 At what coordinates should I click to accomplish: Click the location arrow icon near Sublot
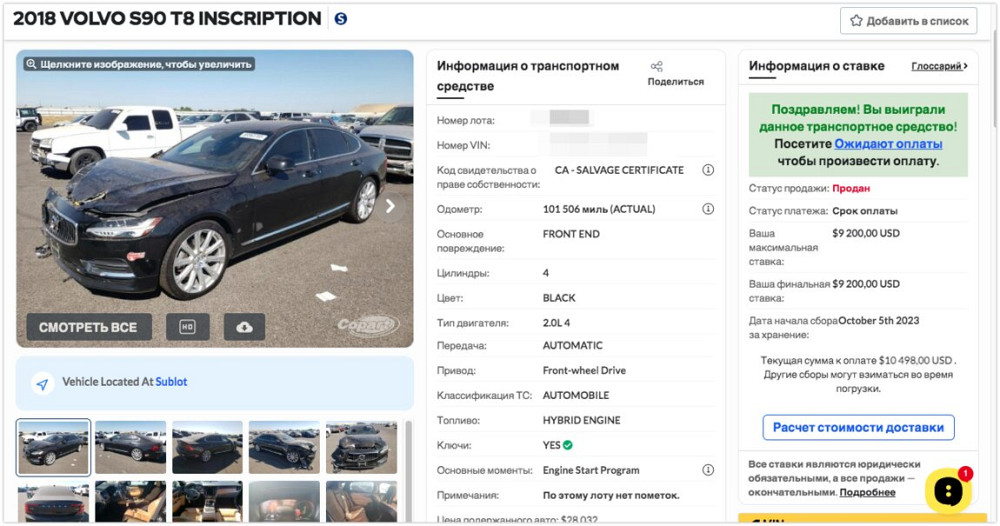[42, 383]
